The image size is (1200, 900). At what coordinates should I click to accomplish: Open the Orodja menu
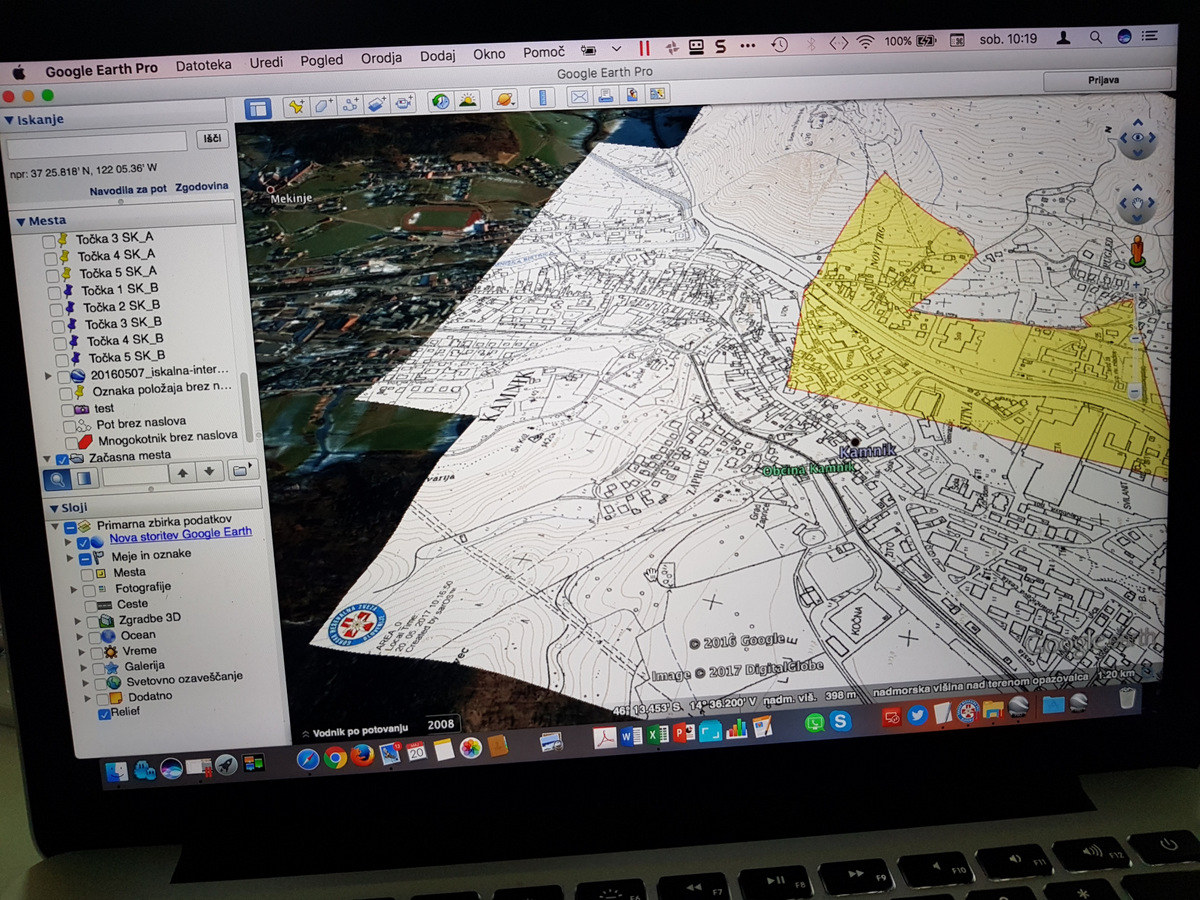(382, 58)
